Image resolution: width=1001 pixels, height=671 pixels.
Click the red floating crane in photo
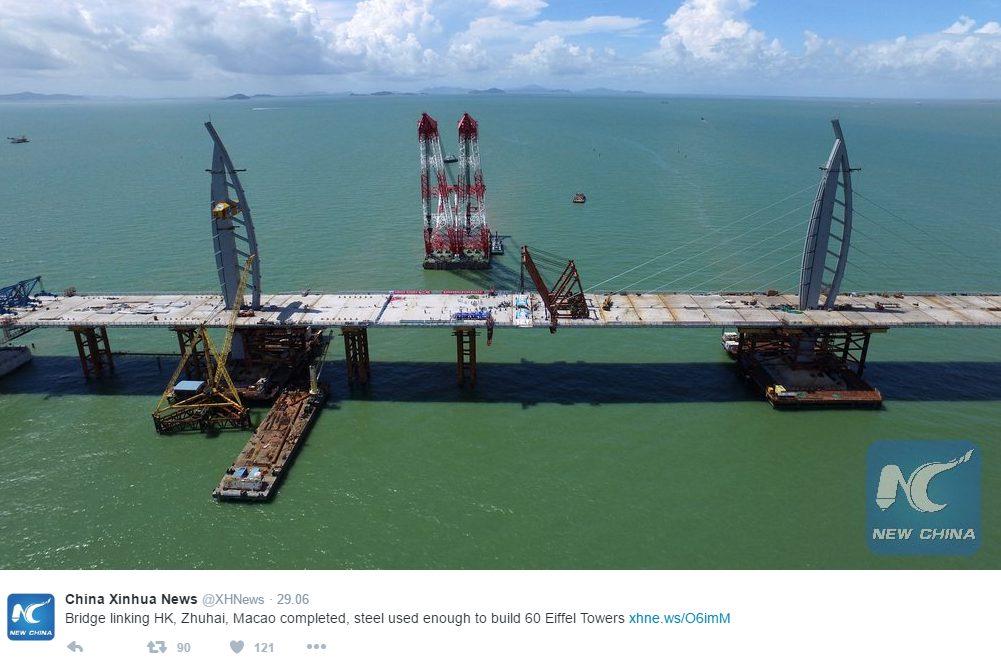[455, 192]
